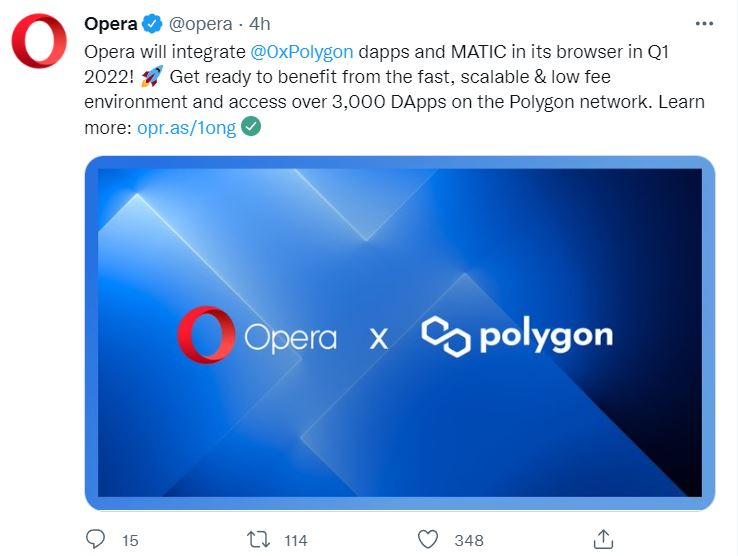Open the 4h timestamp link
This screenshot has width=738, height=556.
[260, 24]
